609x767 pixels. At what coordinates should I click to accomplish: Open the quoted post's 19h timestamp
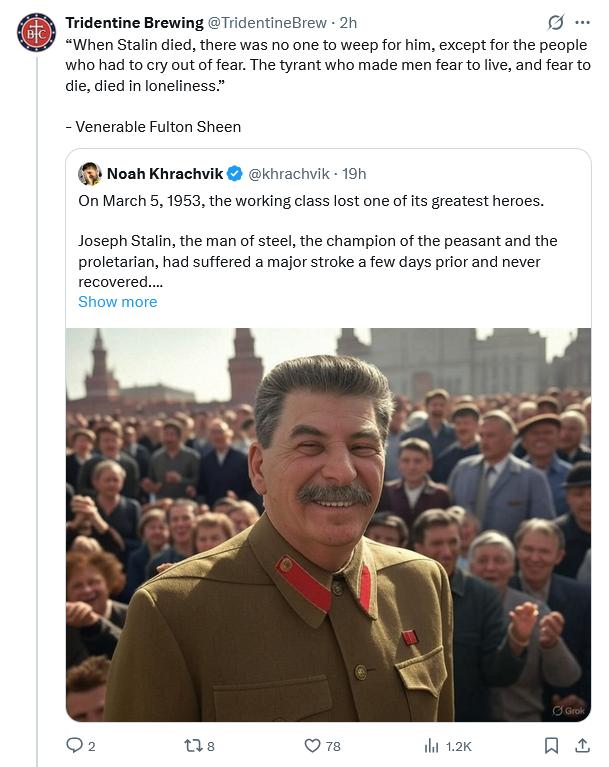pos(354,174)
